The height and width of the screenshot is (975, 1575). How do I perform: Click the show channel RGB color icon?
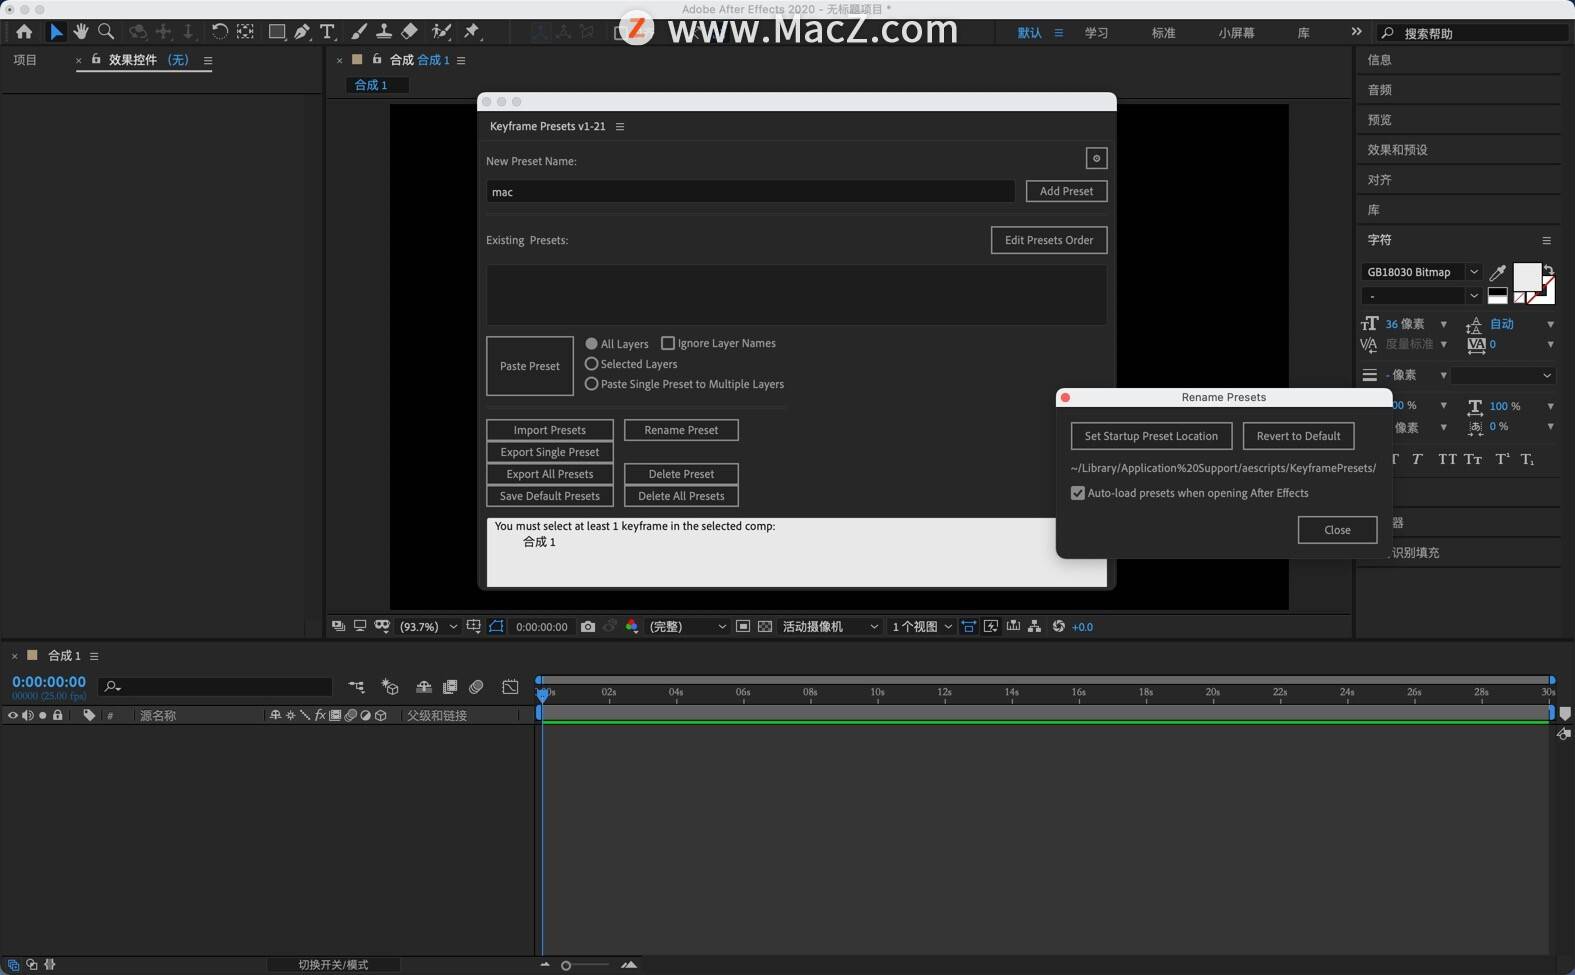[632, 627]
